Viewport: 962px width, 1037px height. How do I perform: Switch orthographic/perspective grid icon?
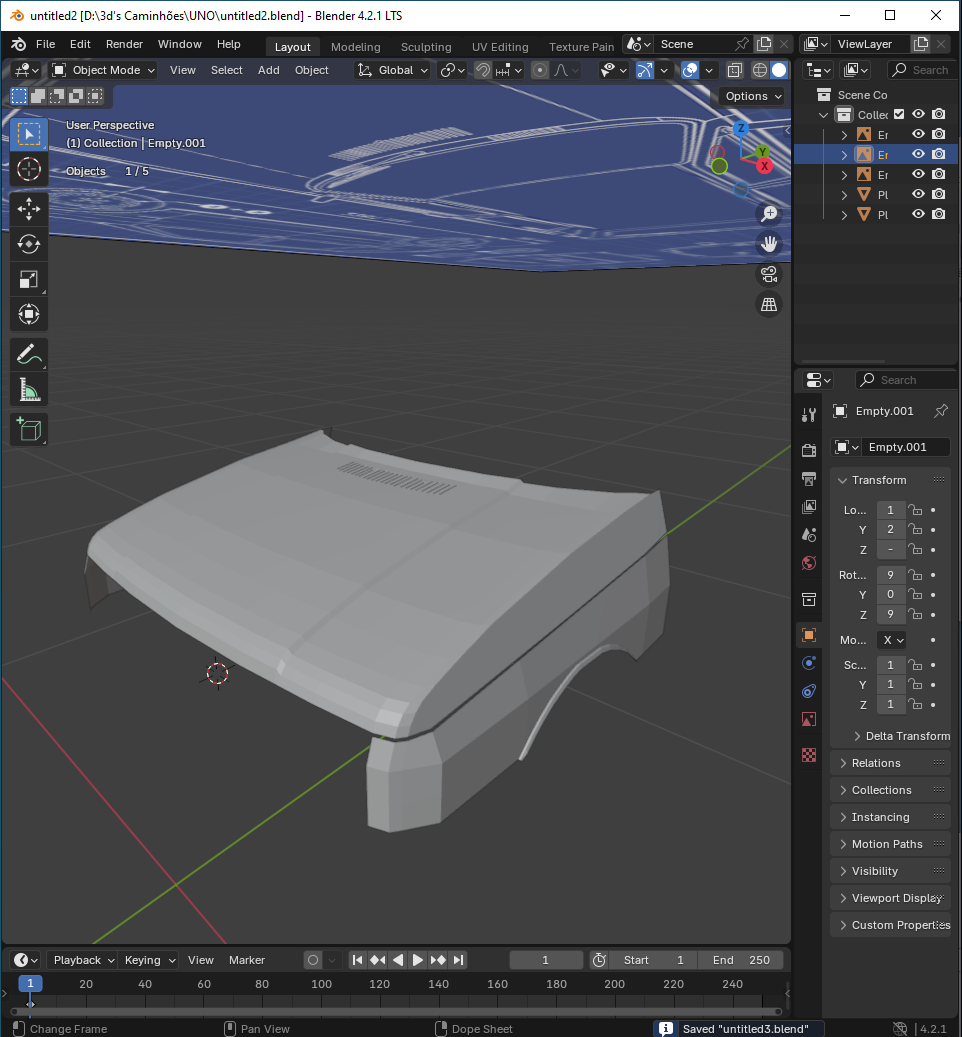[x=769, y=305]
